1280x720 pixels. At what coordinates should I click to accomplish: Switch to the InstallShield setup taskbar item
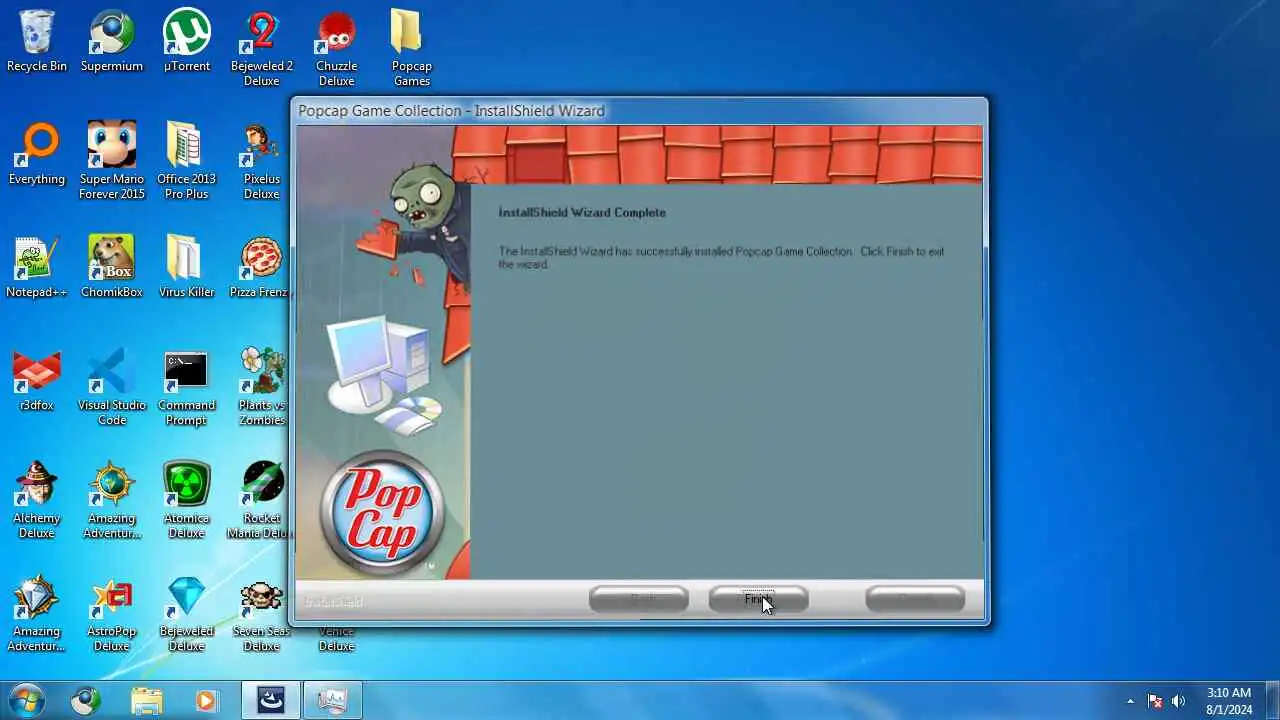coord(271,700)
